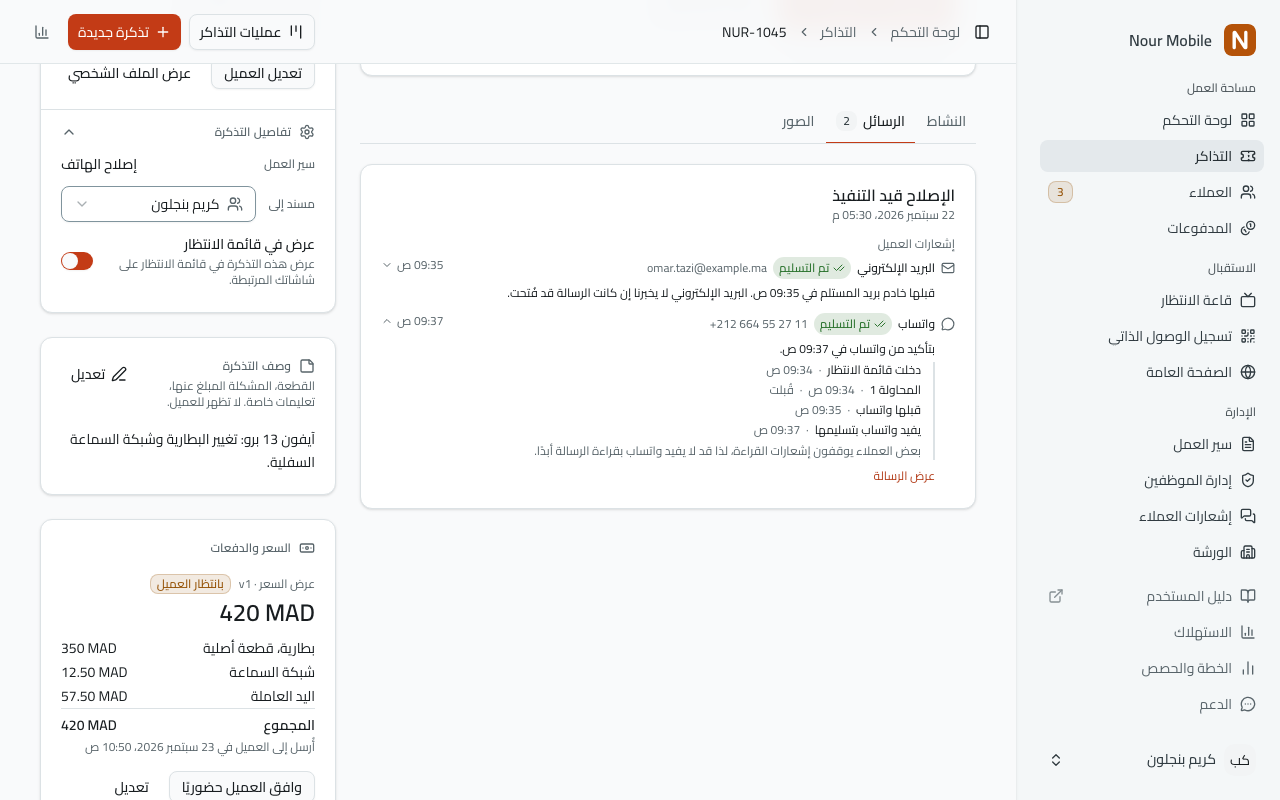Click the إشعارات العملاء chat icon
Screen dimensions: 1280x800
coord(1248,516)
